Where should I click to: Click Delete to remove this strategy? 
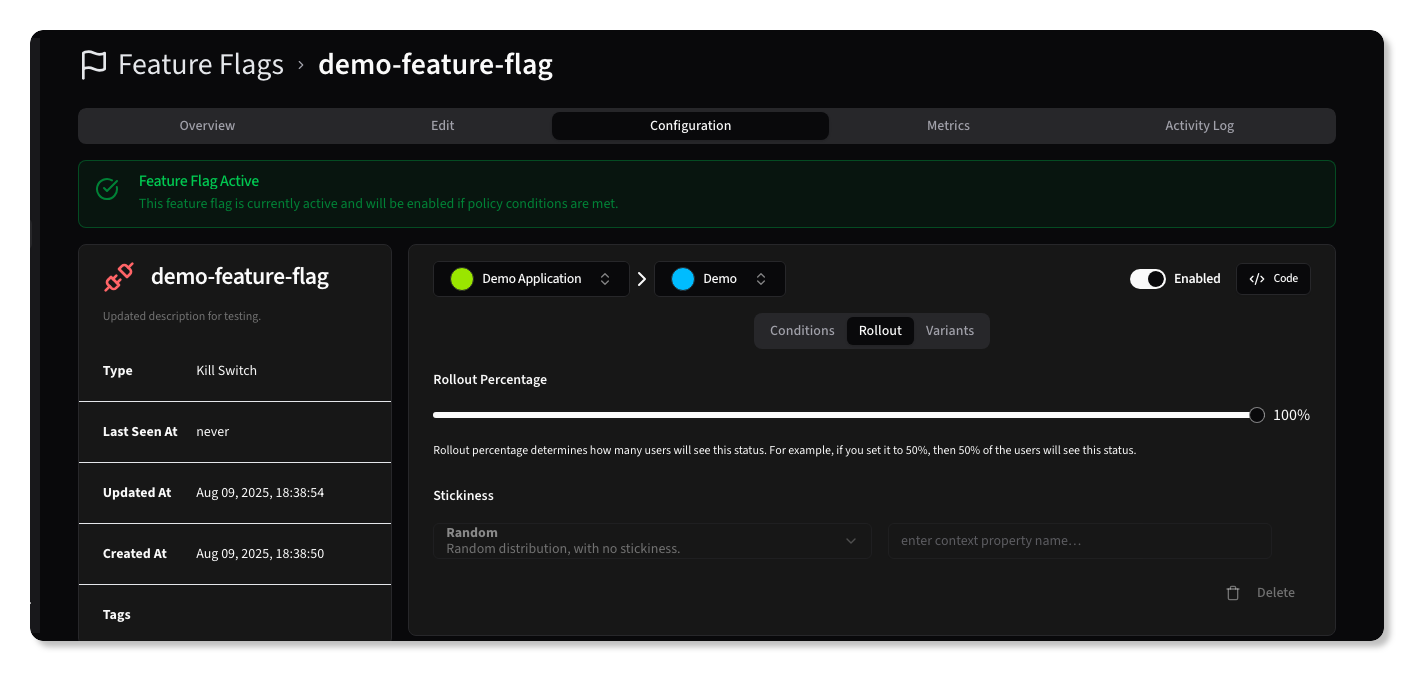[x=1275, y=592]
